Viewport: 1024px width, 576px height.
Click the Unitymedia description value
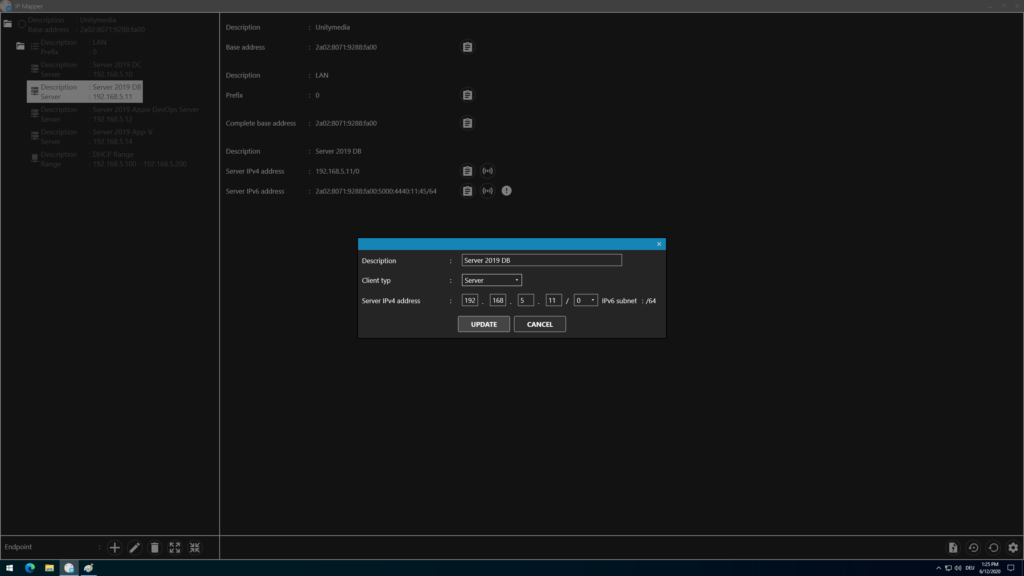click(x=332, y=27)
